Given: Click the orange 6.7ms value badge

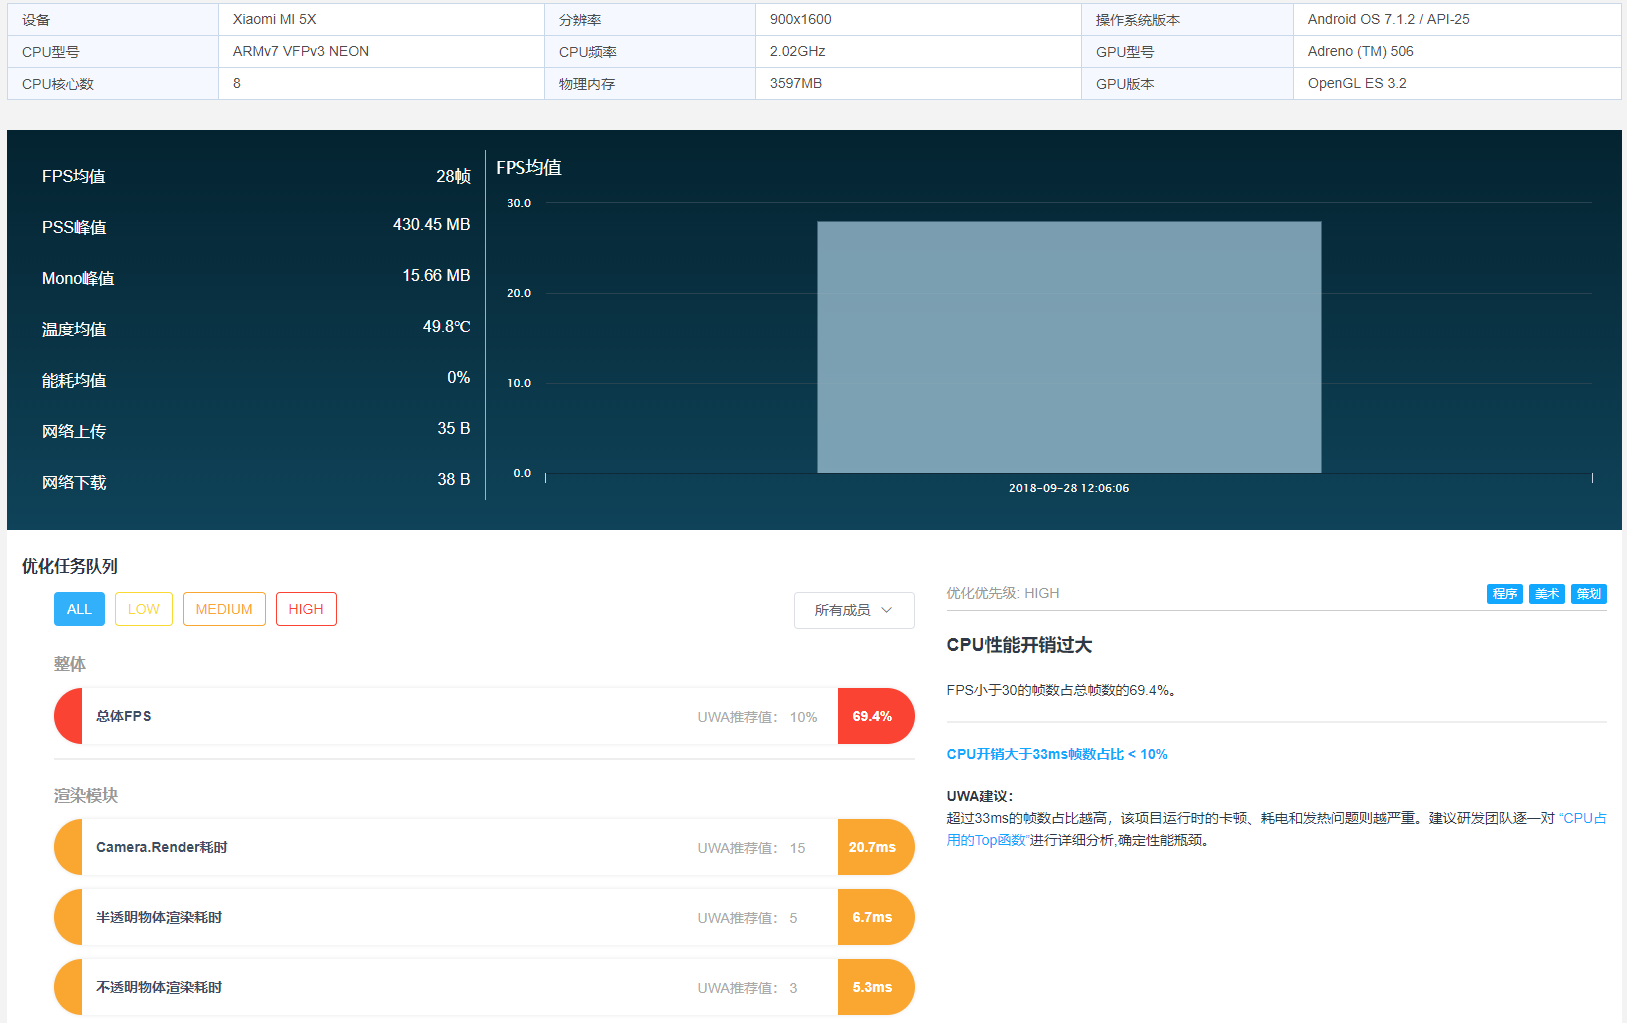Looking at the screenshot, I should click(x=873, y=917).
